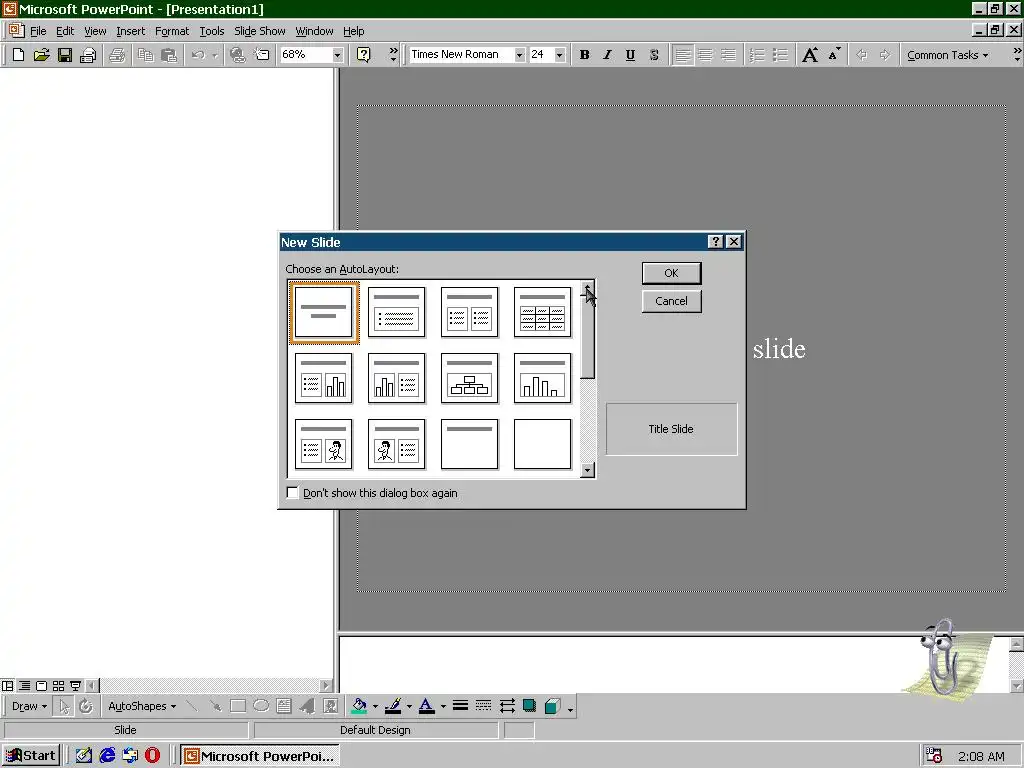Click AutoLayout list scroll down arrow
Viewport: 1024px width, 768px height.
588,470
